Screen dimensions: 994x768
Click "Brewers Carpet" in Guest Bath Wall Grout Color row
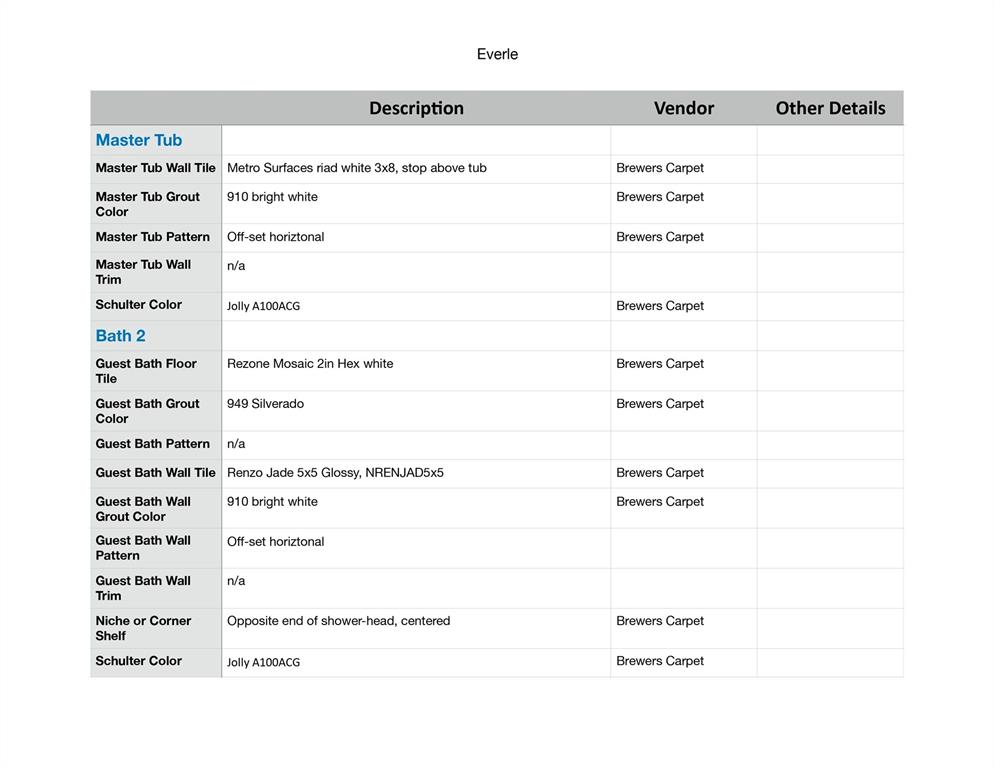tap(660, 502)
